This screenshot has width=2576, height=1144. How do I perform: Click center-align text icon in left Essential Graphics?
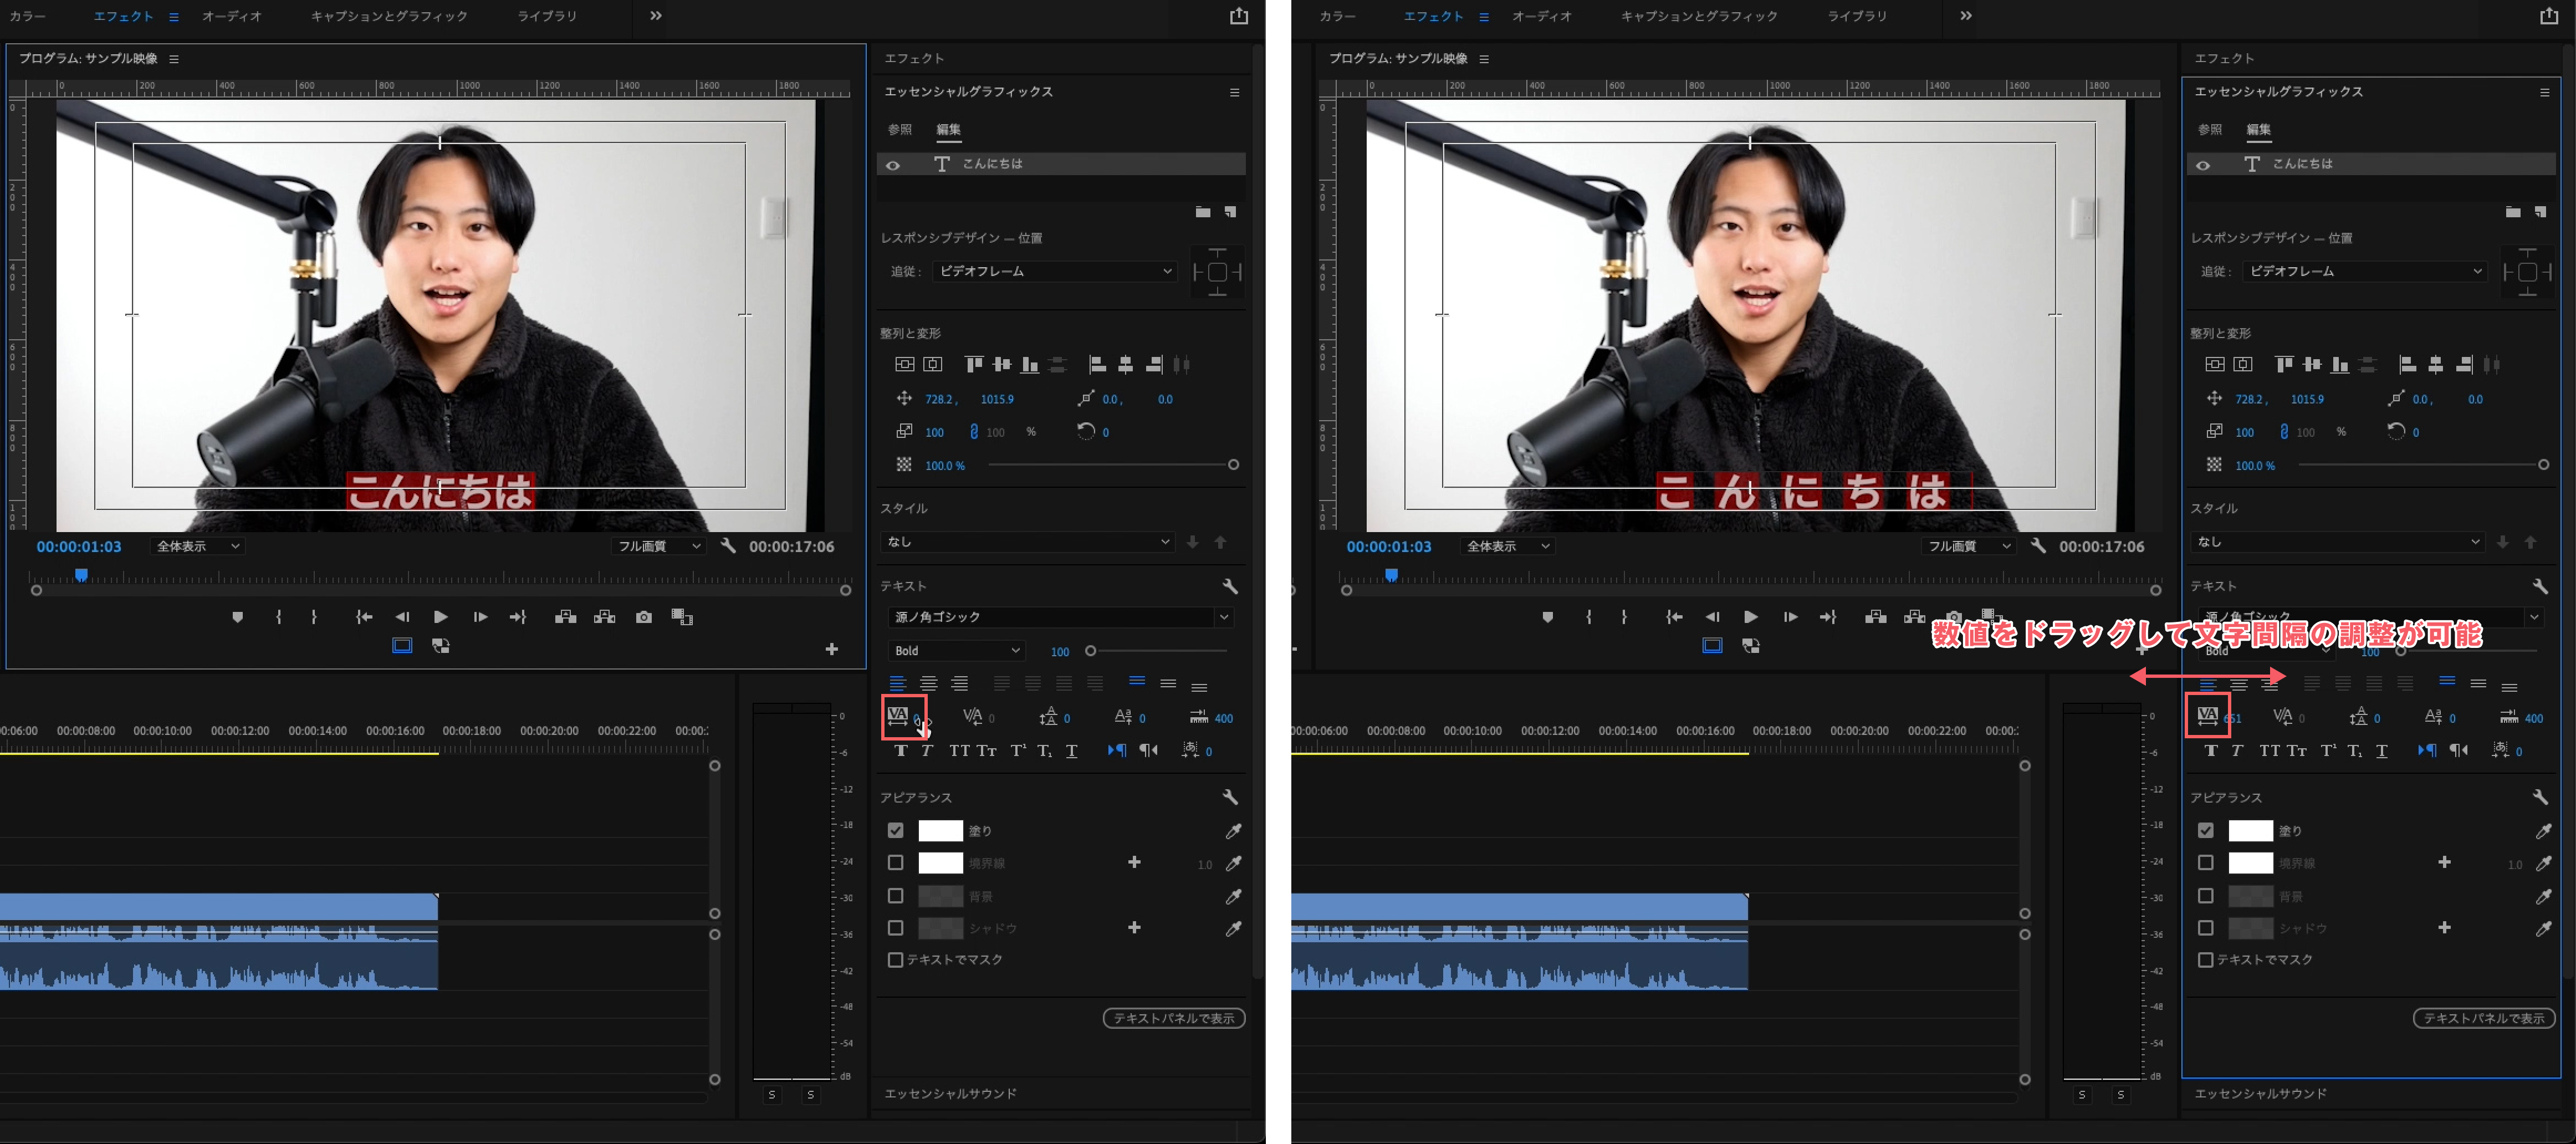point(929,683)
